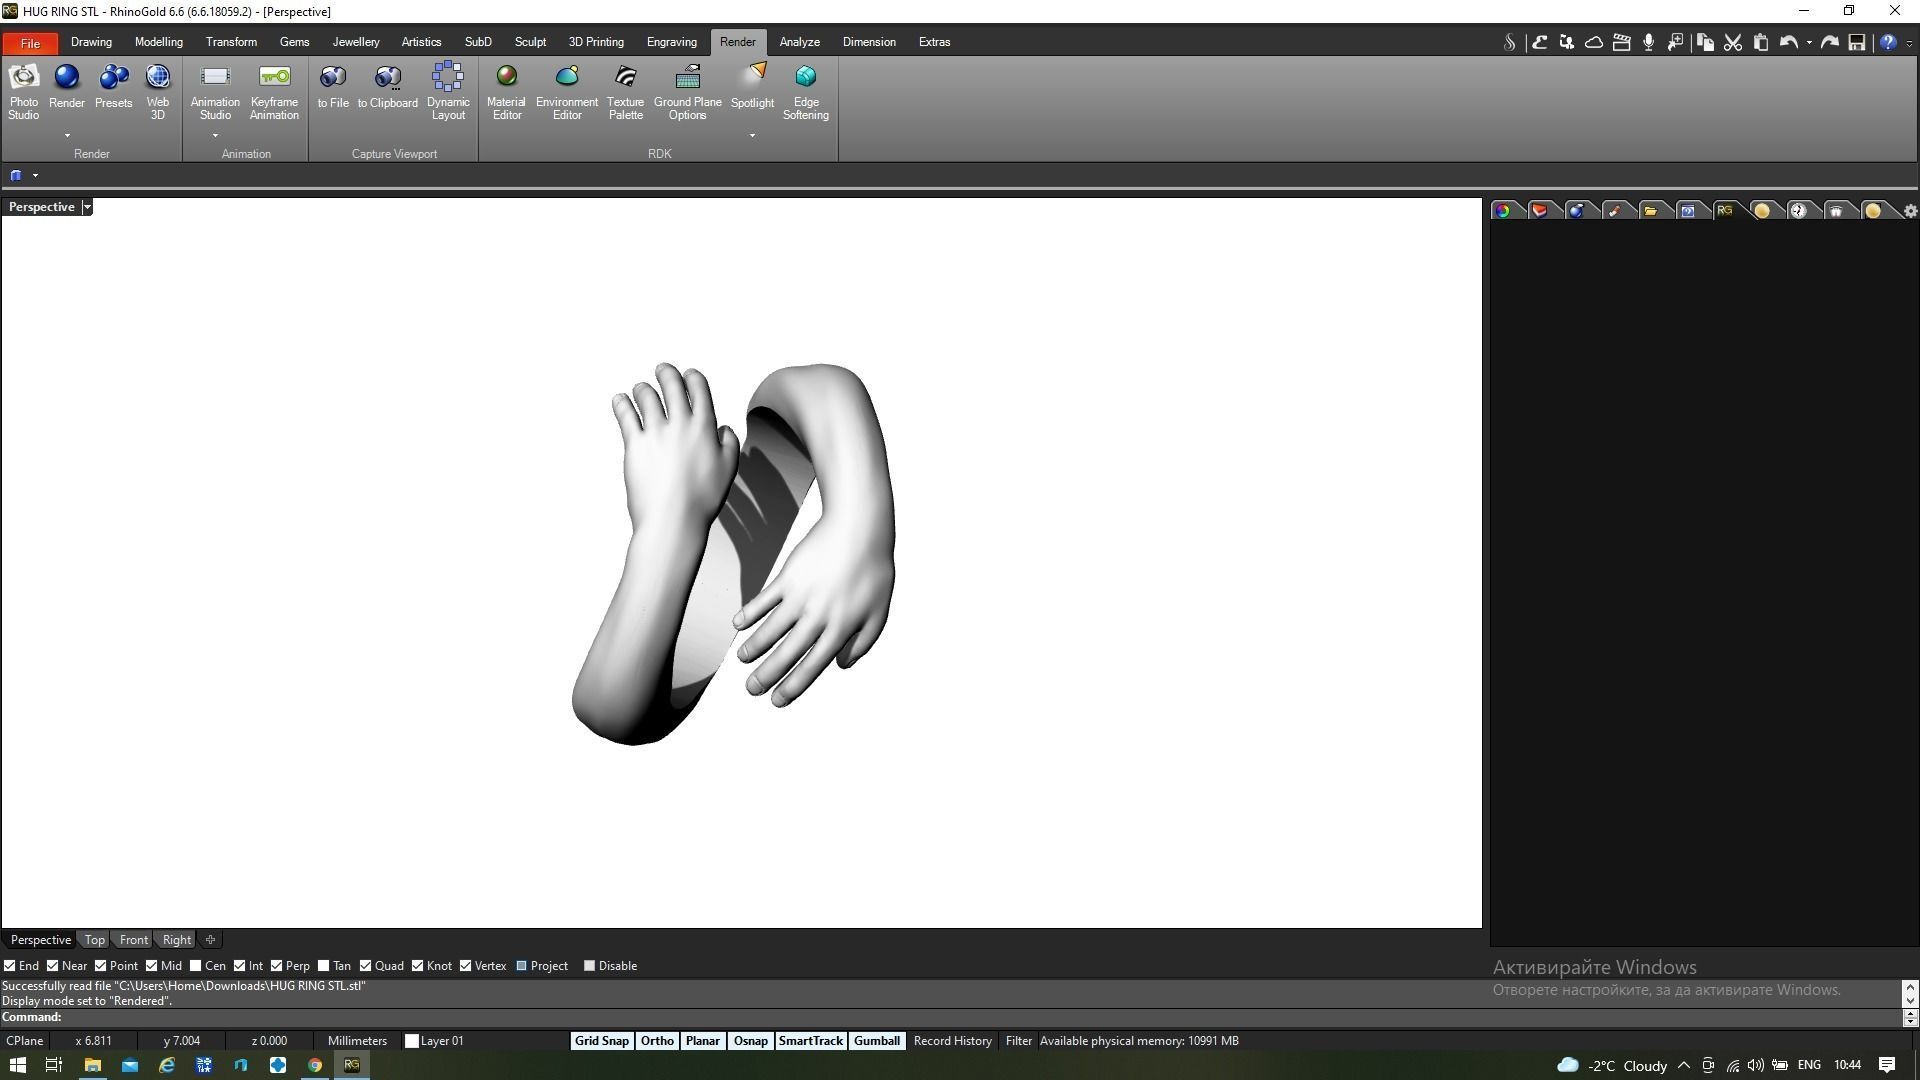The height and width of the screenshot is (1080, 1920).
Task: Click Record History in status bar
Action: 952,1041
